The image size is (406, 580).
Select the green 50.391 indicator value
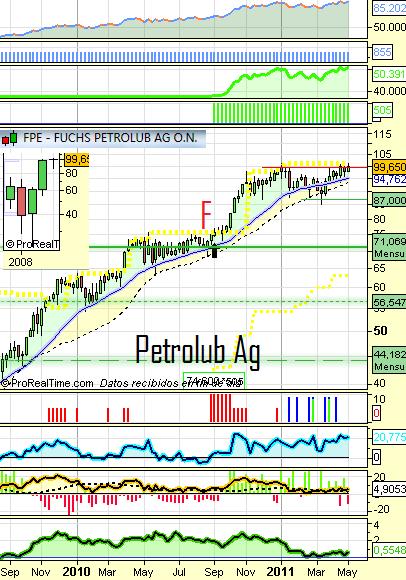click(389, 74)
